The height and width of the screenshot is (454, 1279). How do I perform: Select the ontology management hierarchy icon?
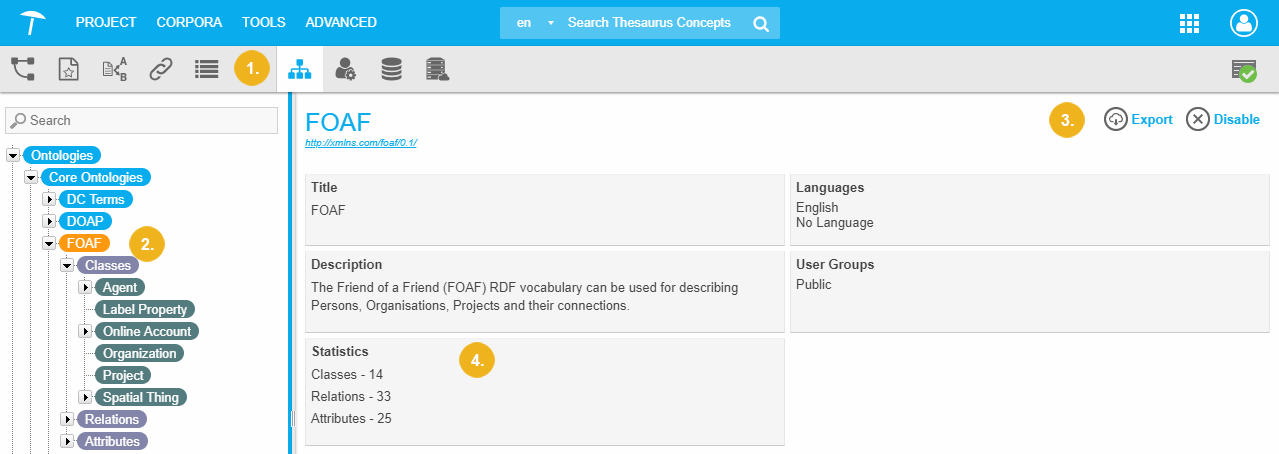(299, 69)
